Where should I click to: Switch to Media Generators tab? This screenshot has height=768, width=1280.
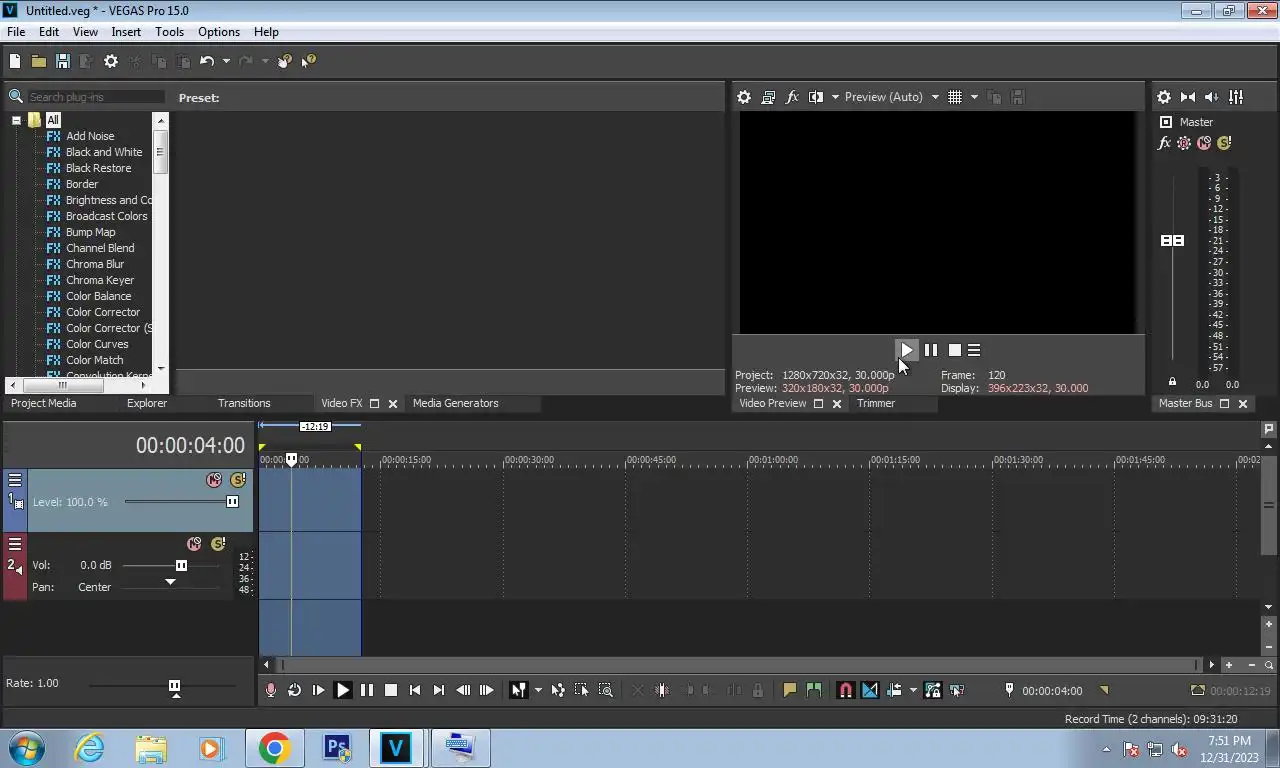pos(455,403)
